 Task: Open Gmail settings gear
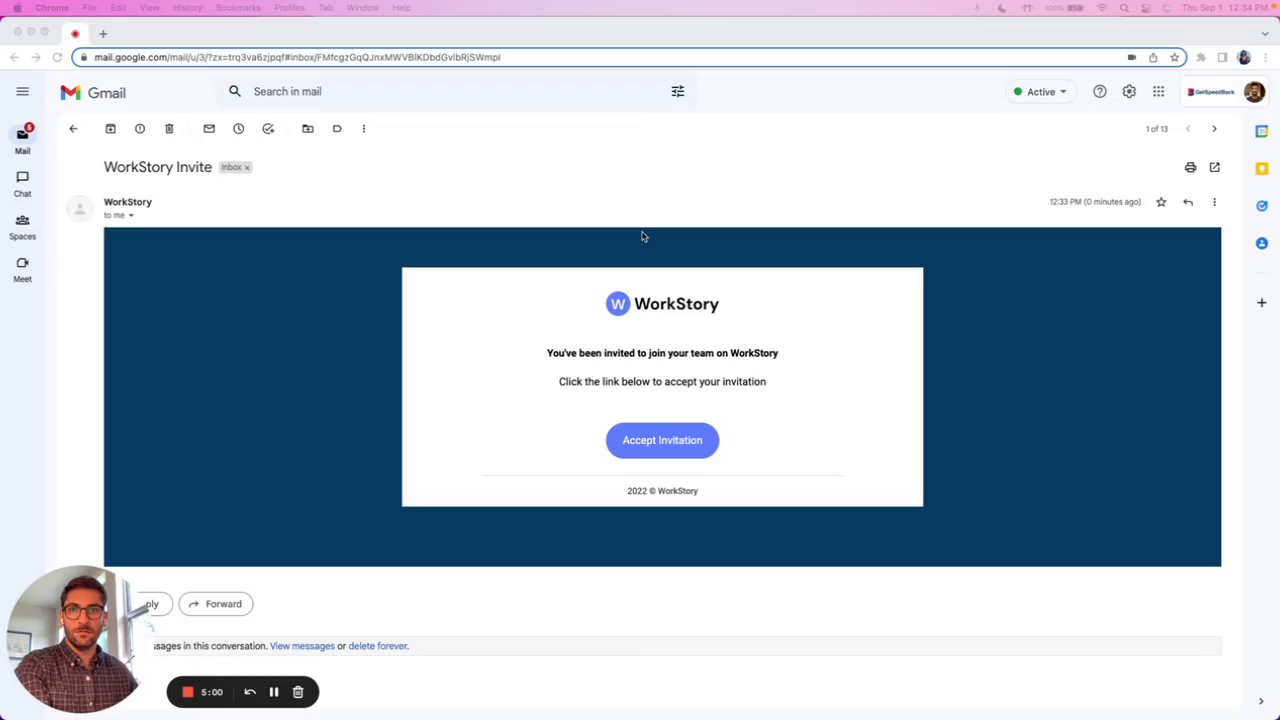point(1129,92)
